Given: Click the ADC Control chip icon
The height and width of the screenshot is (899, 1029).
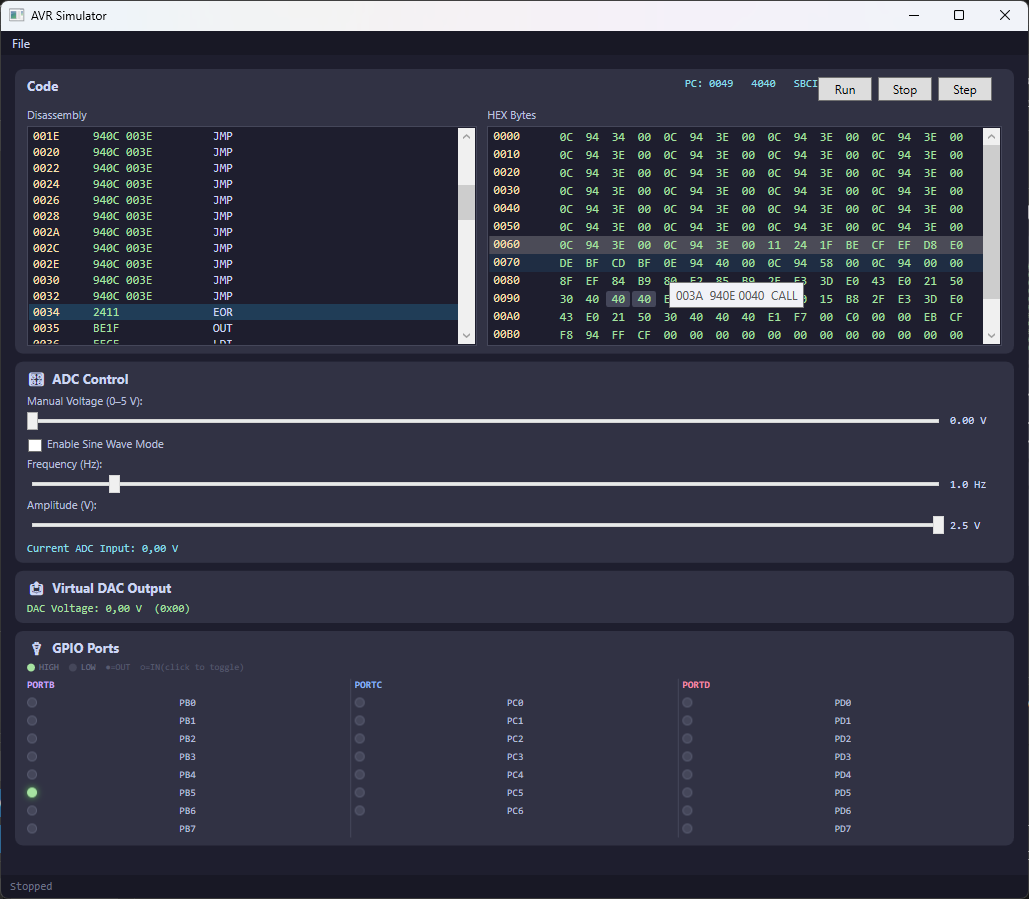Looking at the screenshot, I should click(x=36, y=379).
